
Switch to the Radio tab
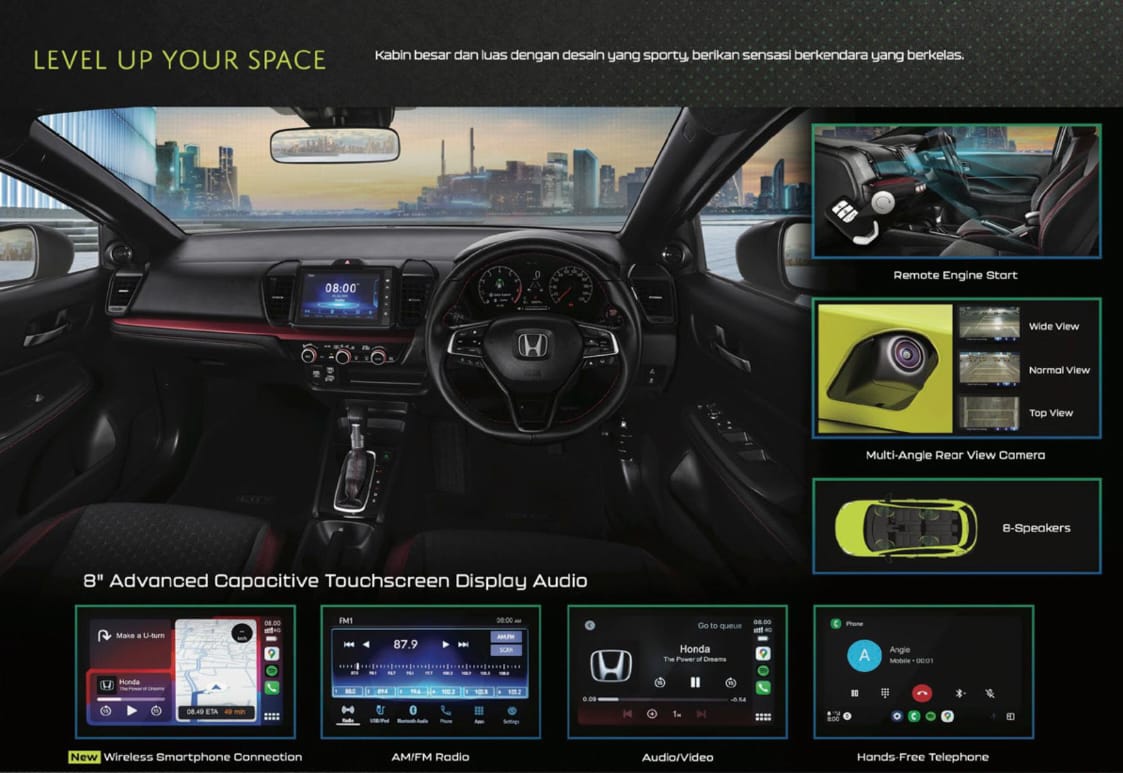click(x=347, y=714)
